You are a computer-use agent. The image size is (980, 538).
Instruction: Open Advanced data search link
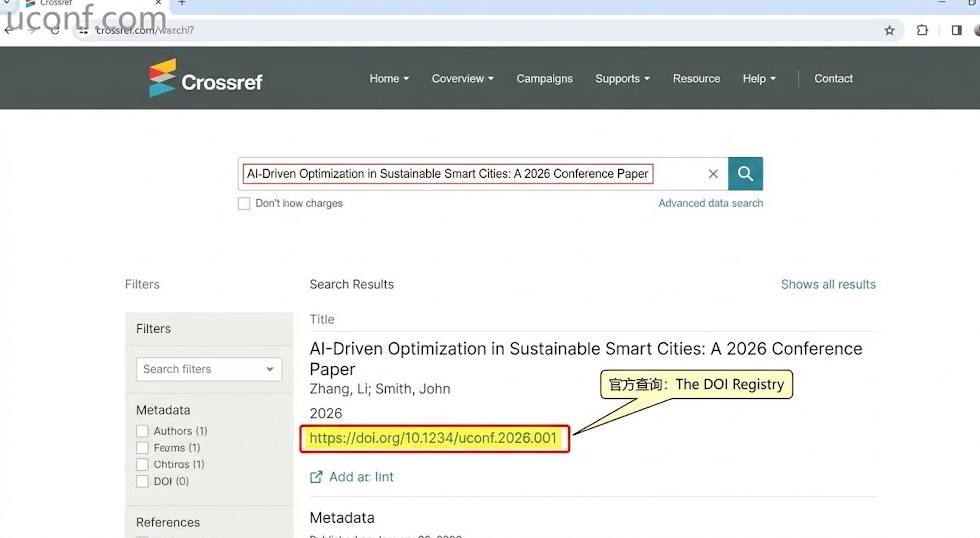[x=711, y=203]
